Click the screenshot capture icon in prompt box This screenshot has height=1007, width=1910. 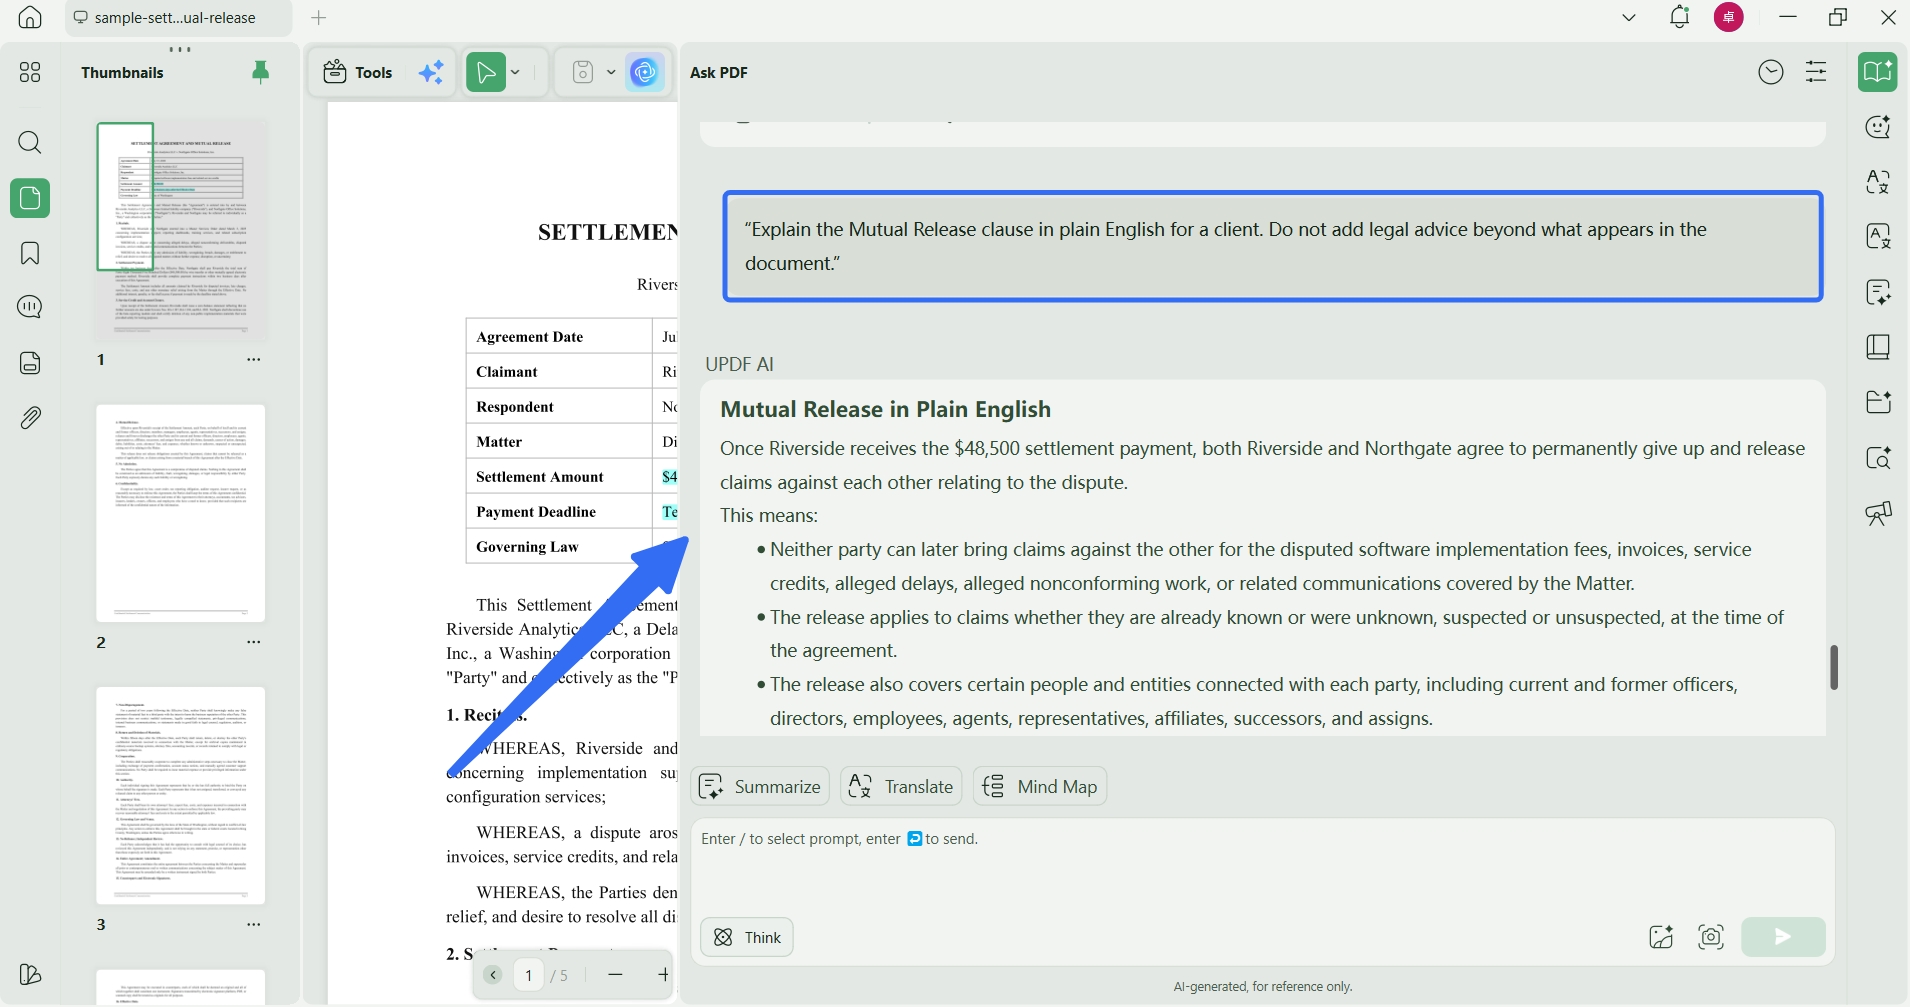click(x=1711, y=937)
